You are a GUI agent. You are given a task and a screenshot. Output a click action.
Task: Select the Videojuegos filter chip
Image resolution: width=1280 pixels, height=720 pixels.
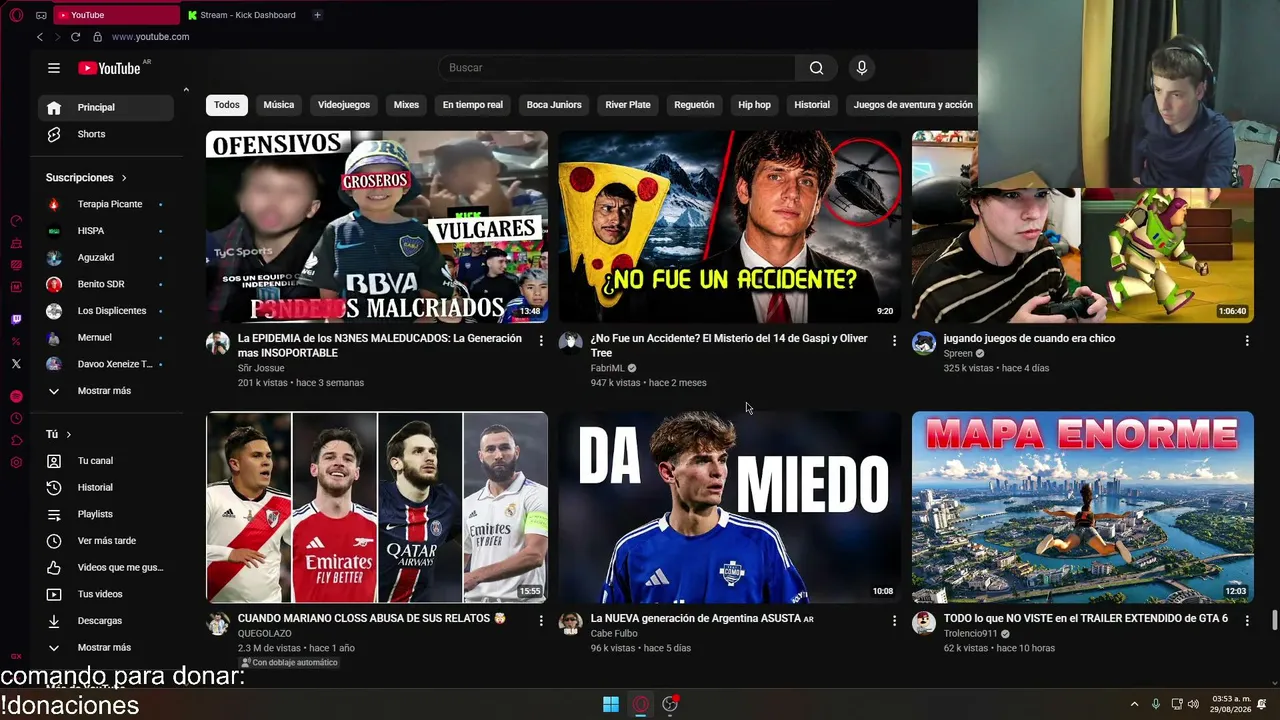click(x=344, y=105)
